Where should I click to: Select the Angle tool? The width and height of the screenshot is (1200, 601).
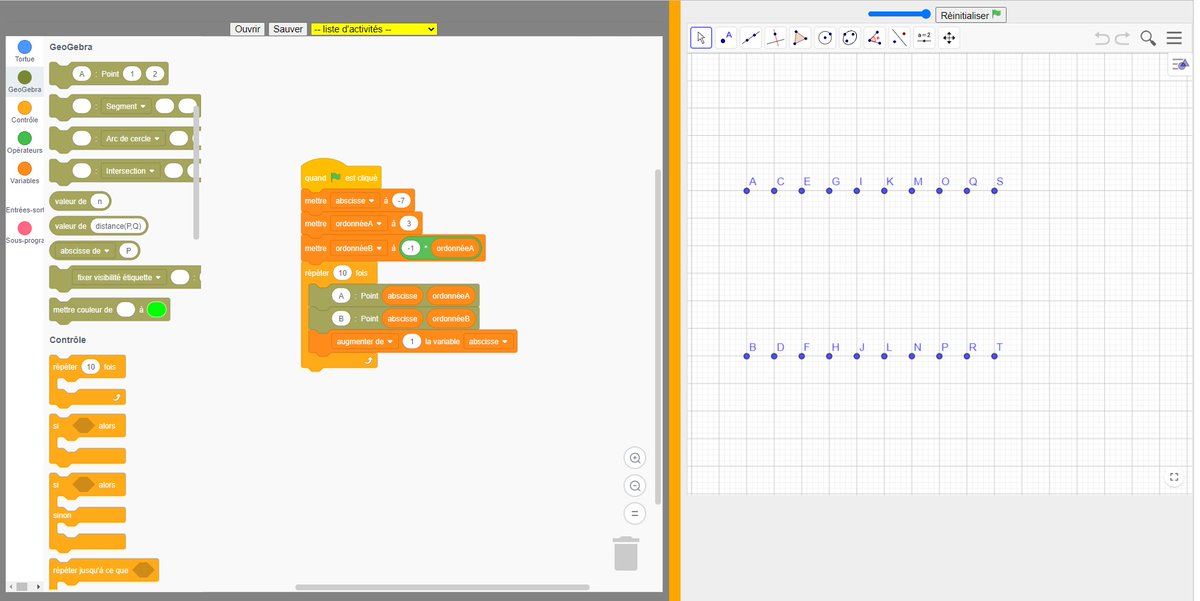pyautogui.click(x=875, y=38)
